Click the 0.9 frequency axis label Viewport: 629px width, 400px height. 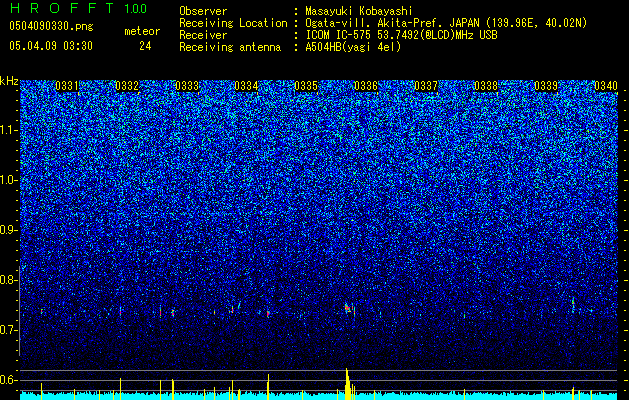tap(9, 230)
